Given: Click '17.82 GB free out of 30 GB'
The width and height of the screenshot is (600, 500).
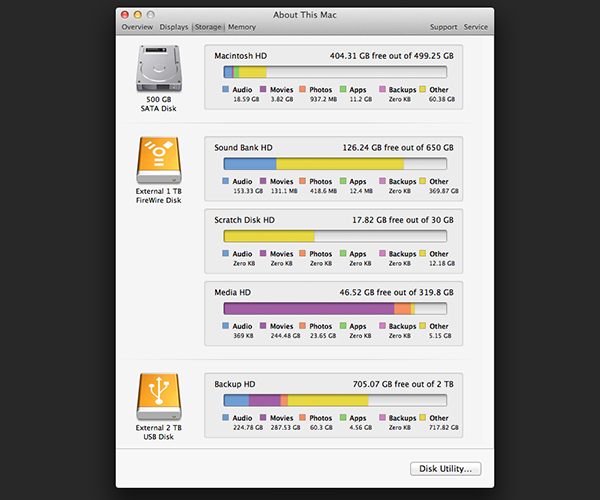Looking at the screenshot, I should tap(403, 220).
